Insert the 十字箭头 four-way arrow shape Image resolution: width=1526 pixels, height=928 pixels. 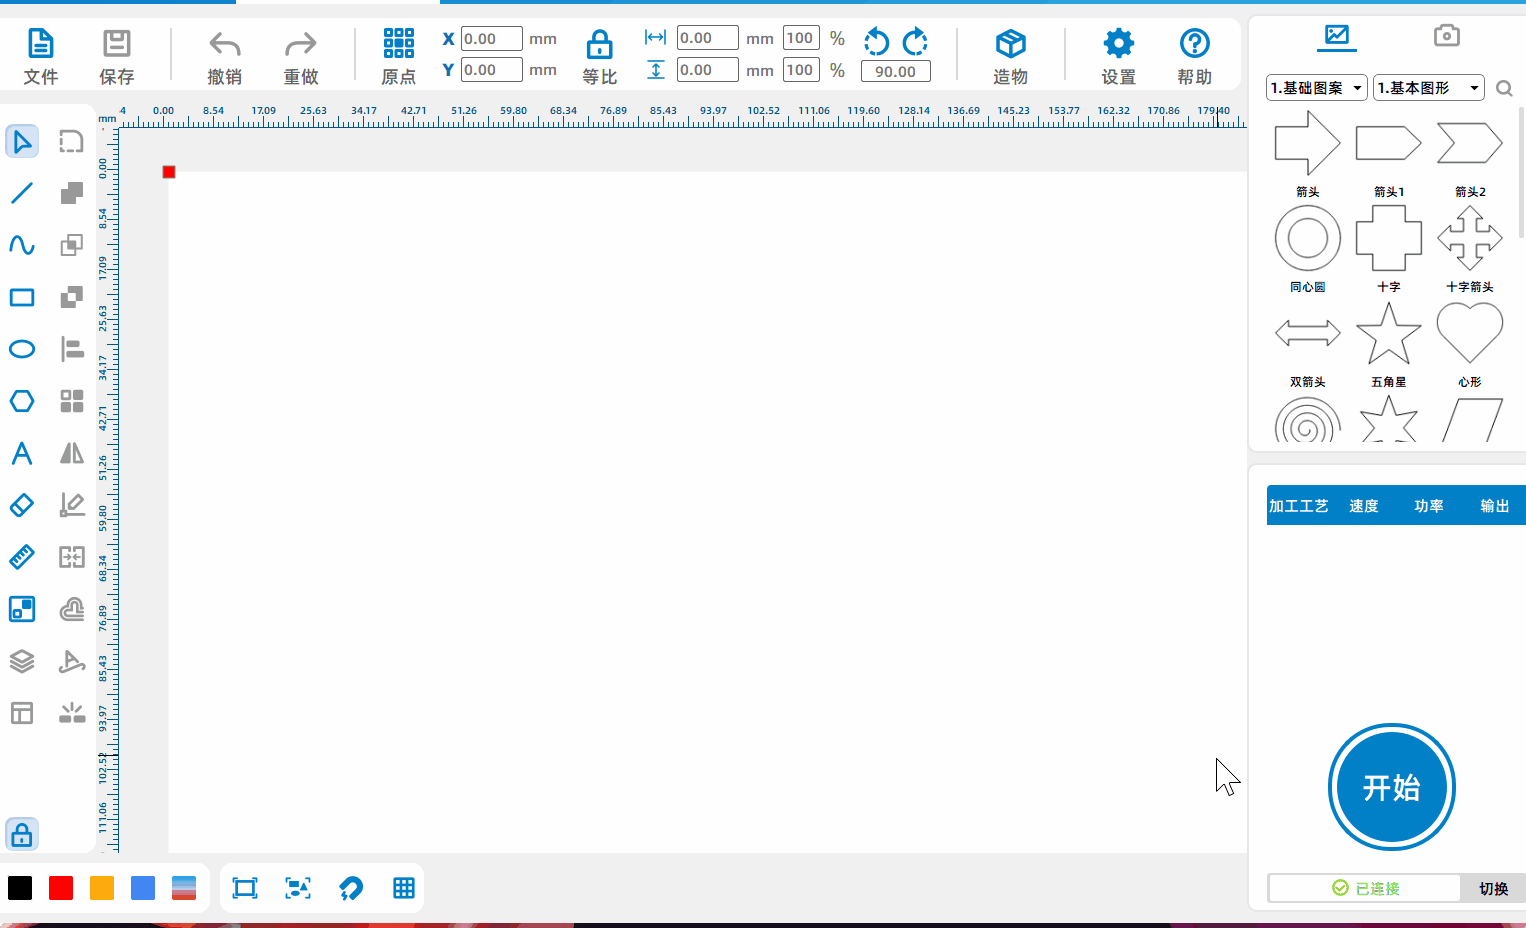1469,238
